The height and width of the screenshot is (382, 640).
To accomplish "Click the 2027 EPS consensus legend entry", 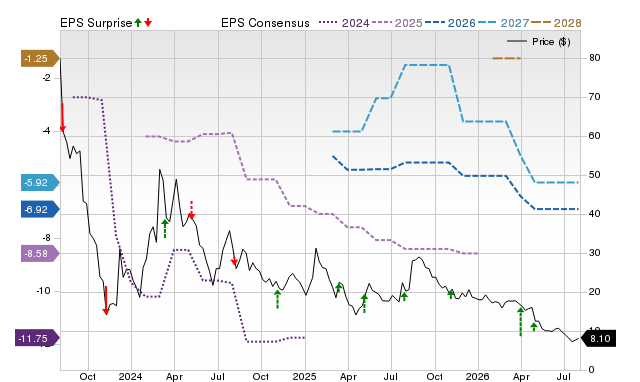I will pyautogui.click(x=503, y=23).
